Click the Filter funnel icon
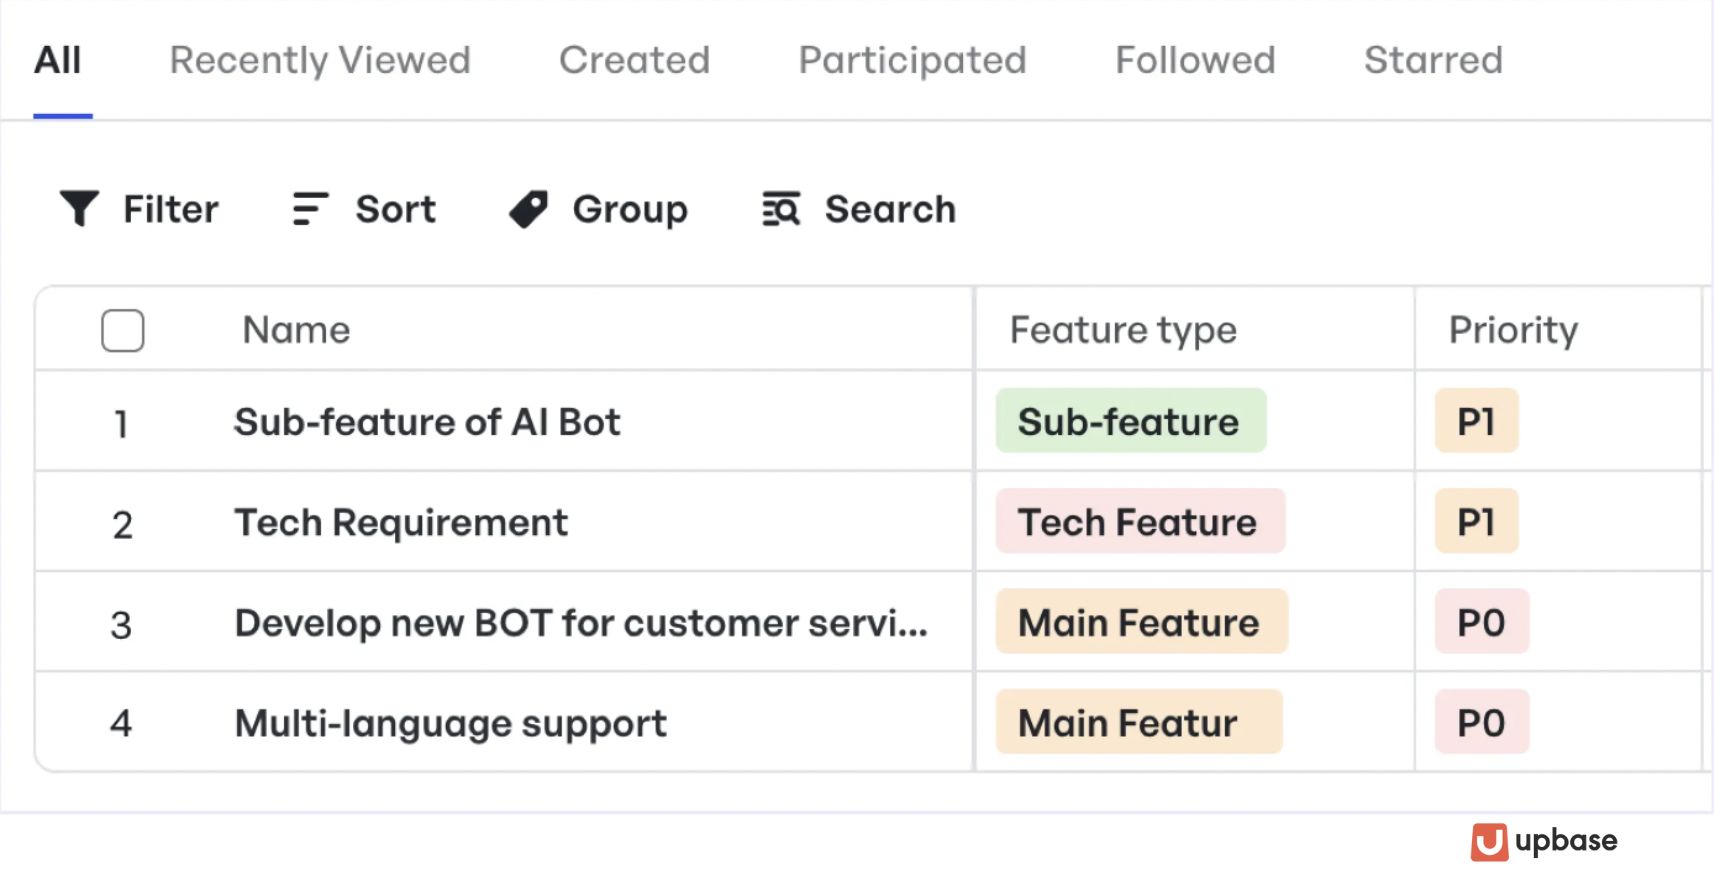1714x890 pixels. point(79,209)
